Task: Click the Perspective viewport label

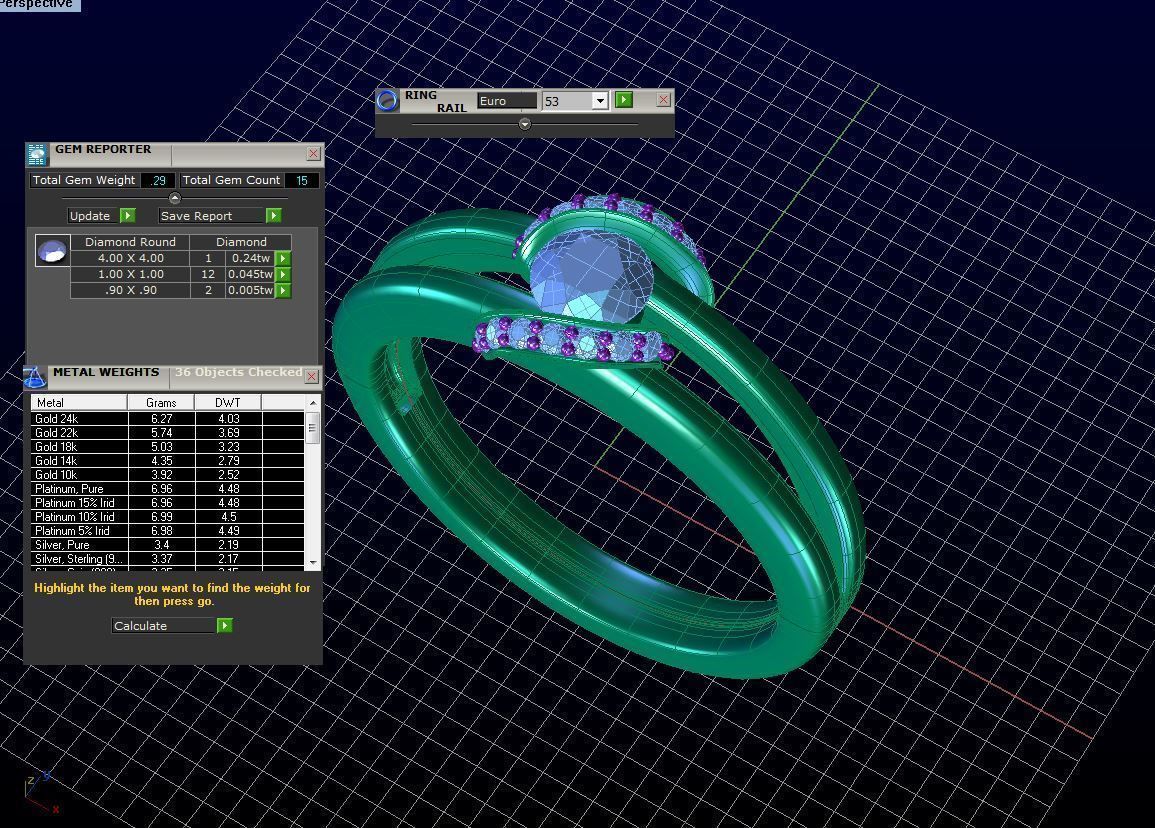Action: (x=38, y=4)
